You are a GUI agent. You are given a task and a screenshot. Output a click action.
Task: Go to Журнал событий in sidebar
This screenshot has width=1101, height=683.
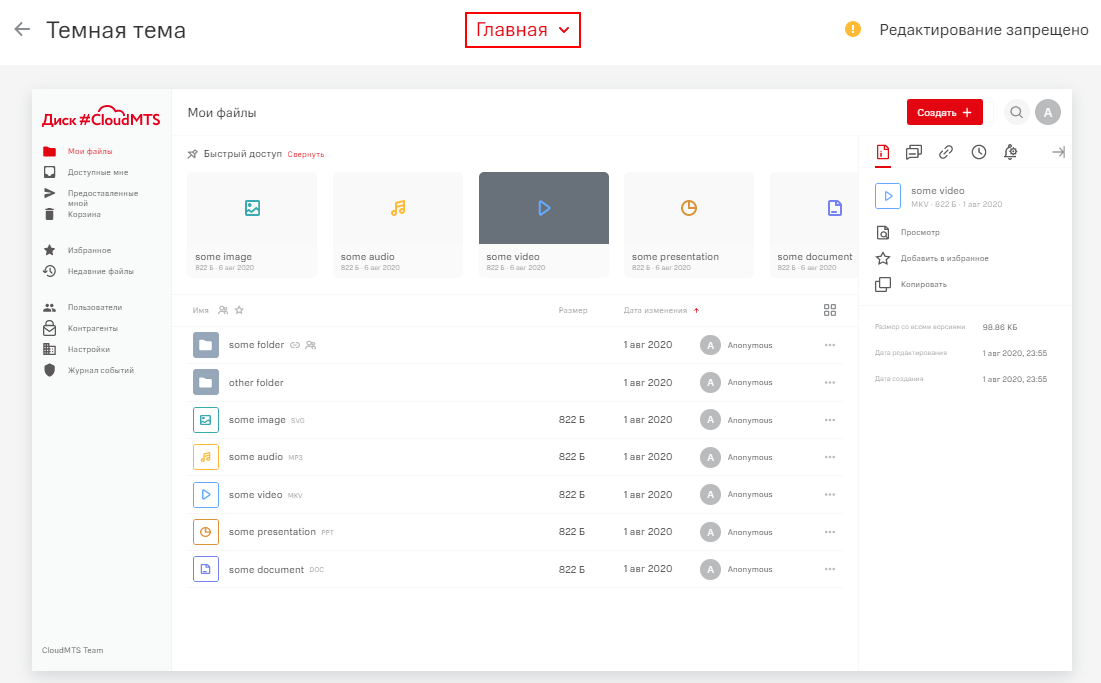pyautogui.click(x=100, y=370)
